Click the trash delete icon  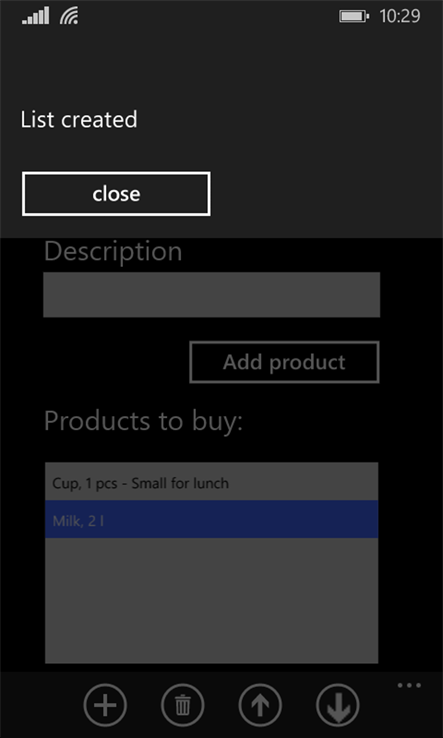183,705
